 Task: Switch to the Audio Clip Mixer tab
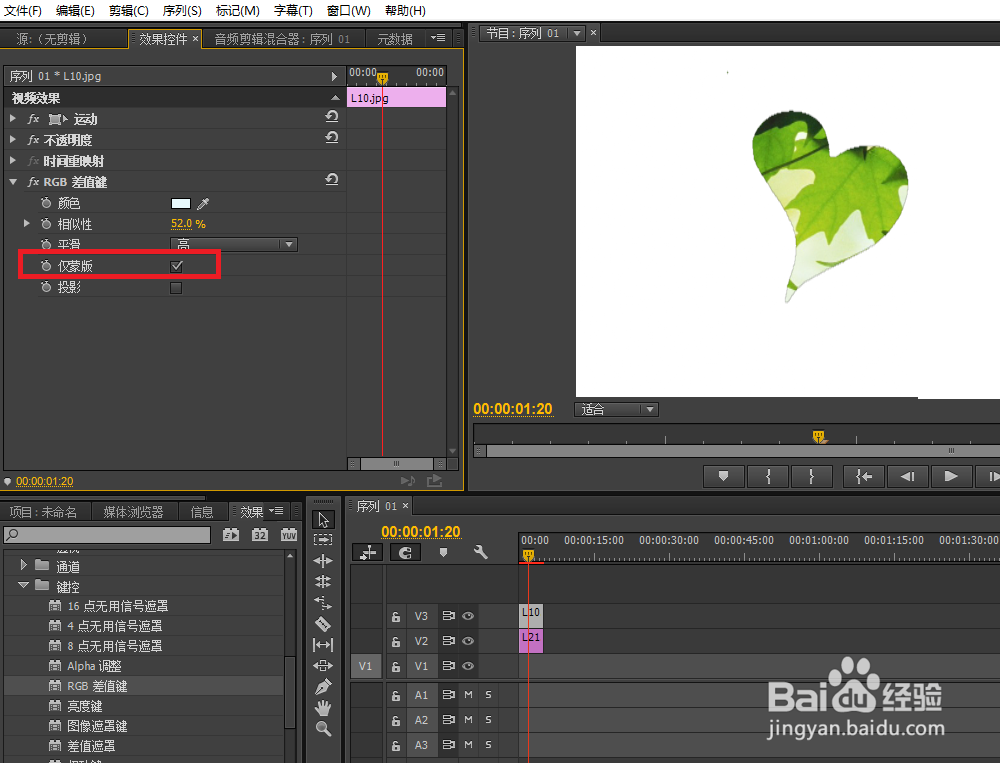pos(282,40)
